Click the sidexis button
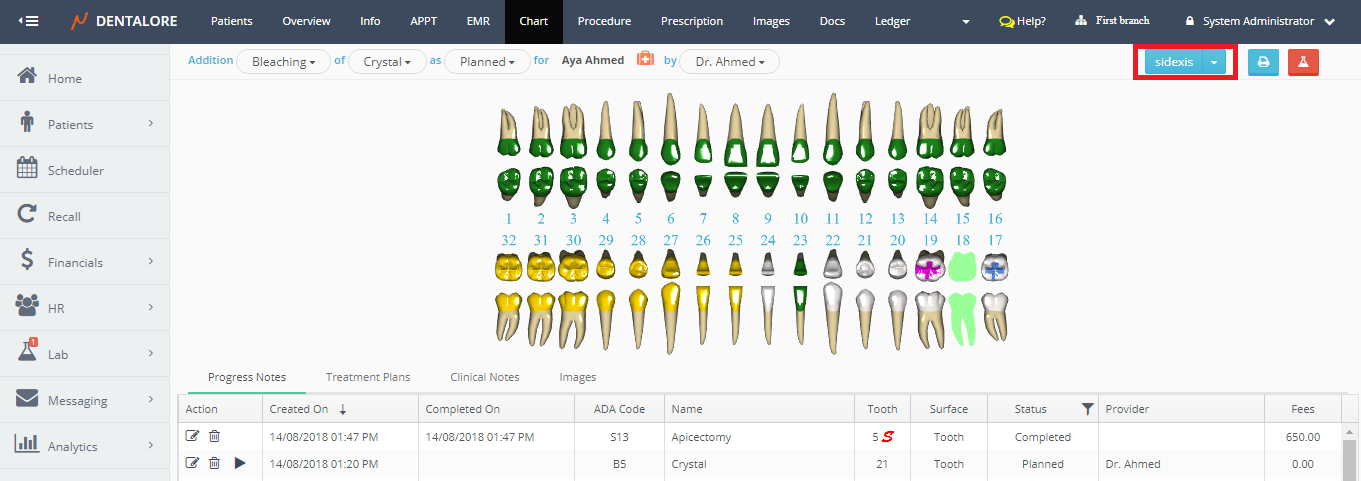 click(1174, 62)
